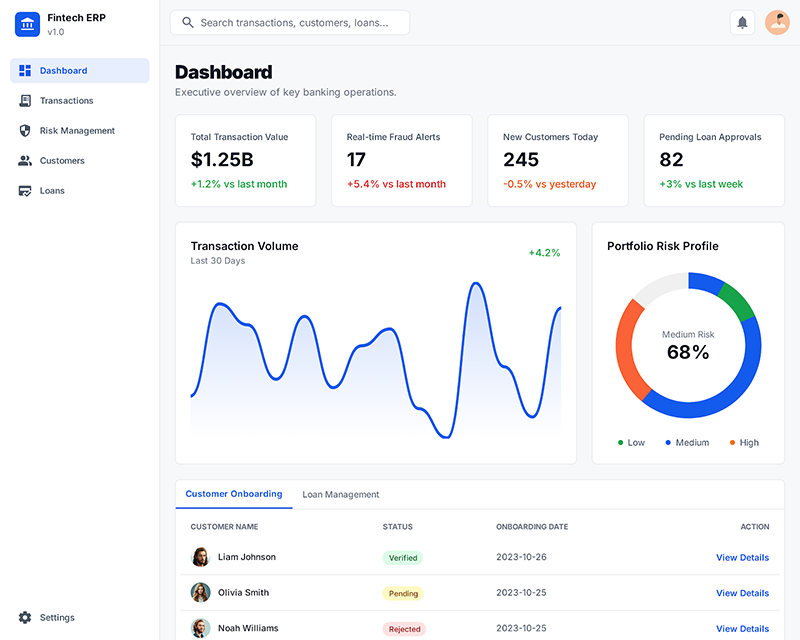Click the Fintech ERP bank logo
800x640 pixels.
27,23
